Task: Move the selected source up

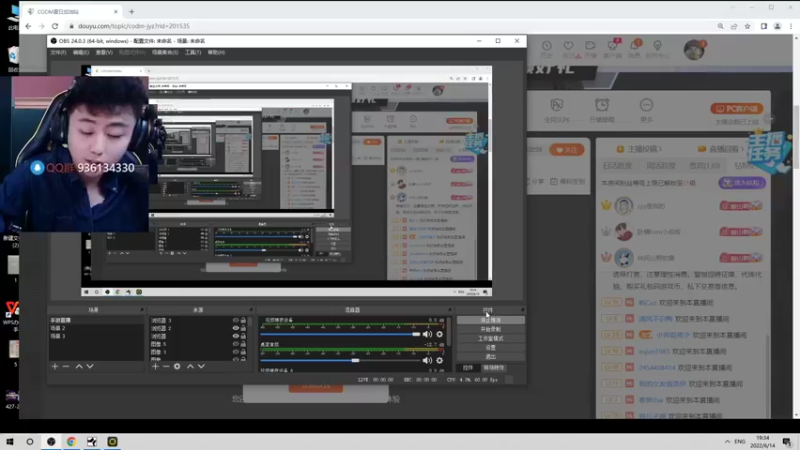Action: [x=190, y=366]
